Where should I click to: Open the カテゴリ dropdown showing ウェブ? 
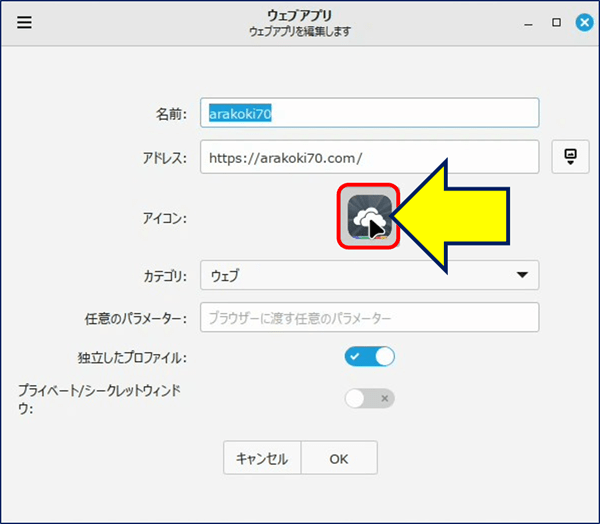[370, 275]
